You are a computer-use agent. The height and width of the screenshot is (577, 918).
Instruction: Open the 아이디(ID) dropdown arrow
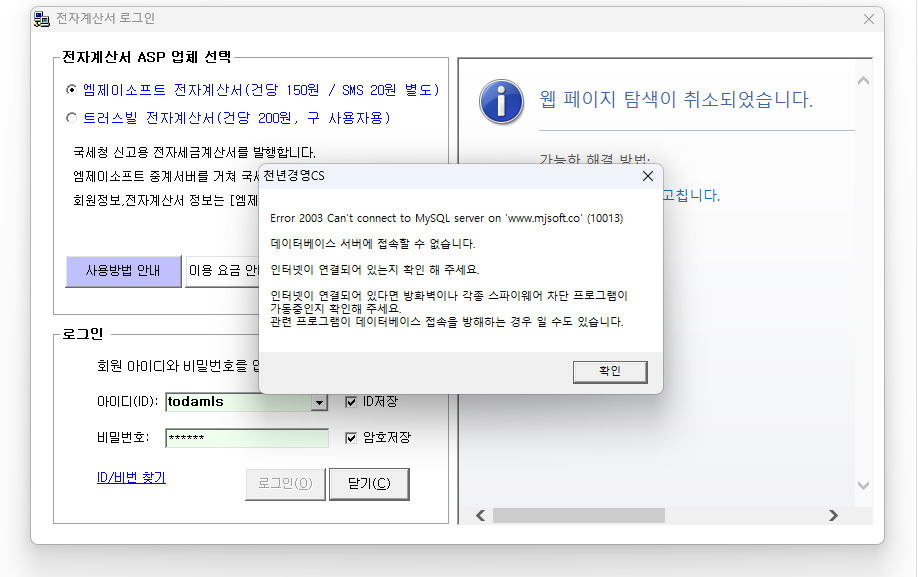[319, 403]
